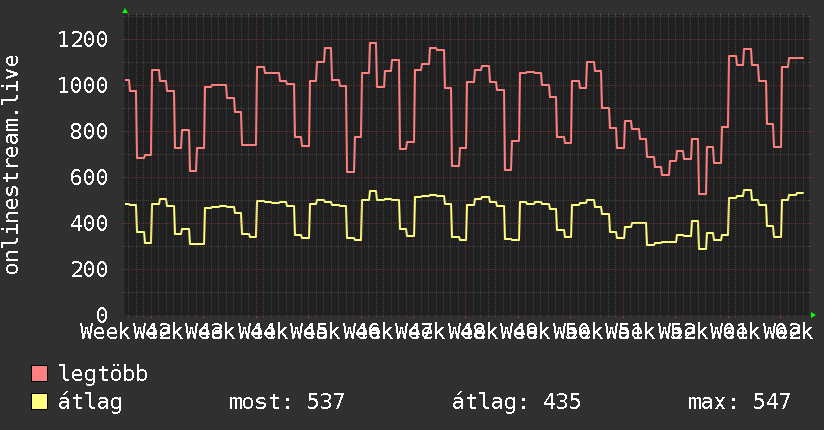Click the y-axis label 400

(89, 223)
